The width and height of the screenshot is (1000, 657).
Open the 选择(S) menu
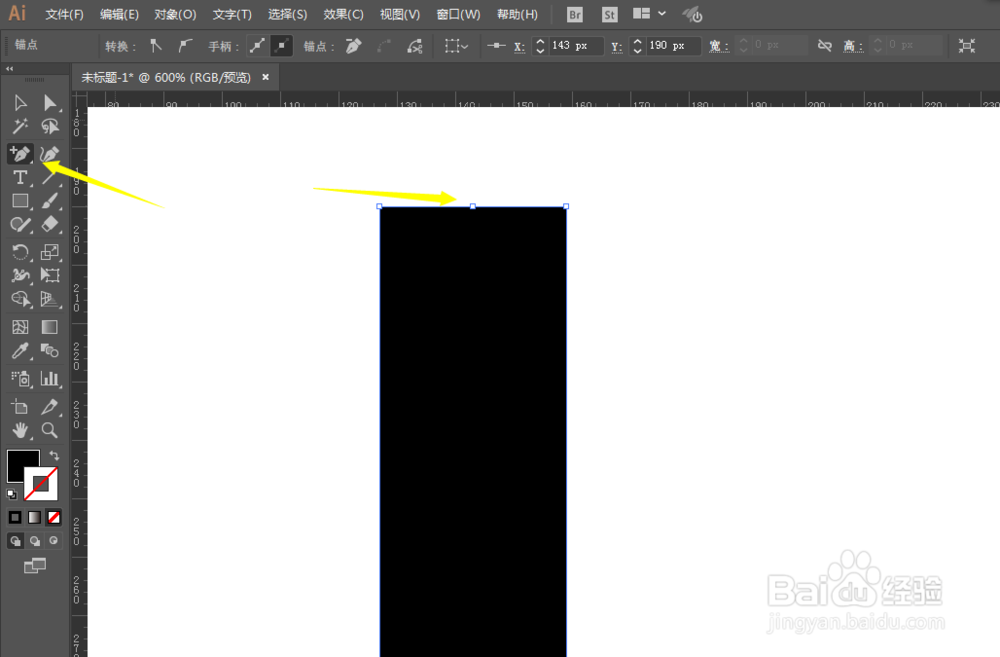pyautogui.click(x=288, y=14)
